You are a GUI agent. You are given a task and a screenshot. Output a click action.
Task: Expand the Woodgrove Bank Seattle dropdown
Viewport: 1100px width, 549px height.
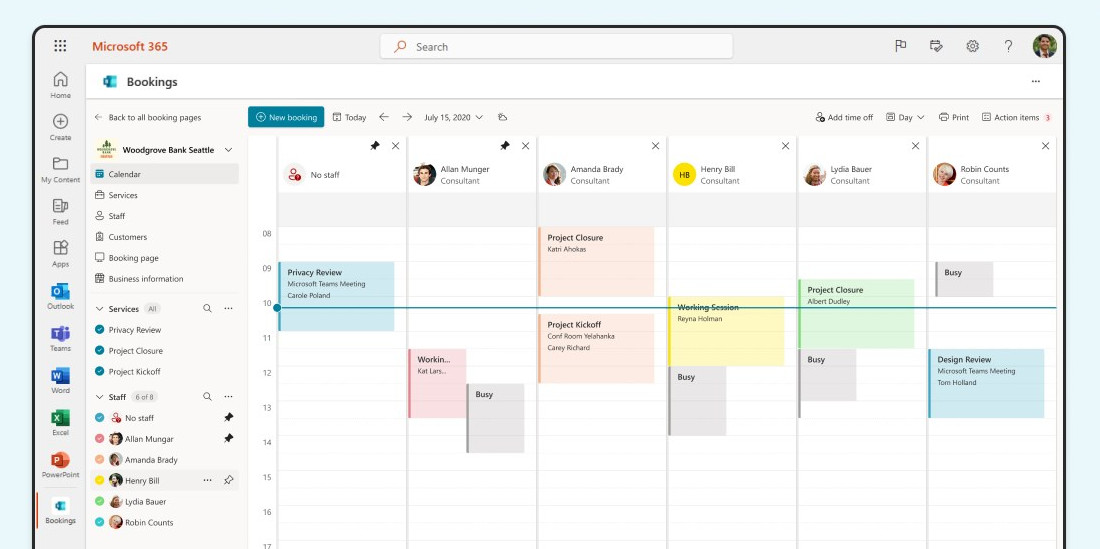[x=228, y=150]
